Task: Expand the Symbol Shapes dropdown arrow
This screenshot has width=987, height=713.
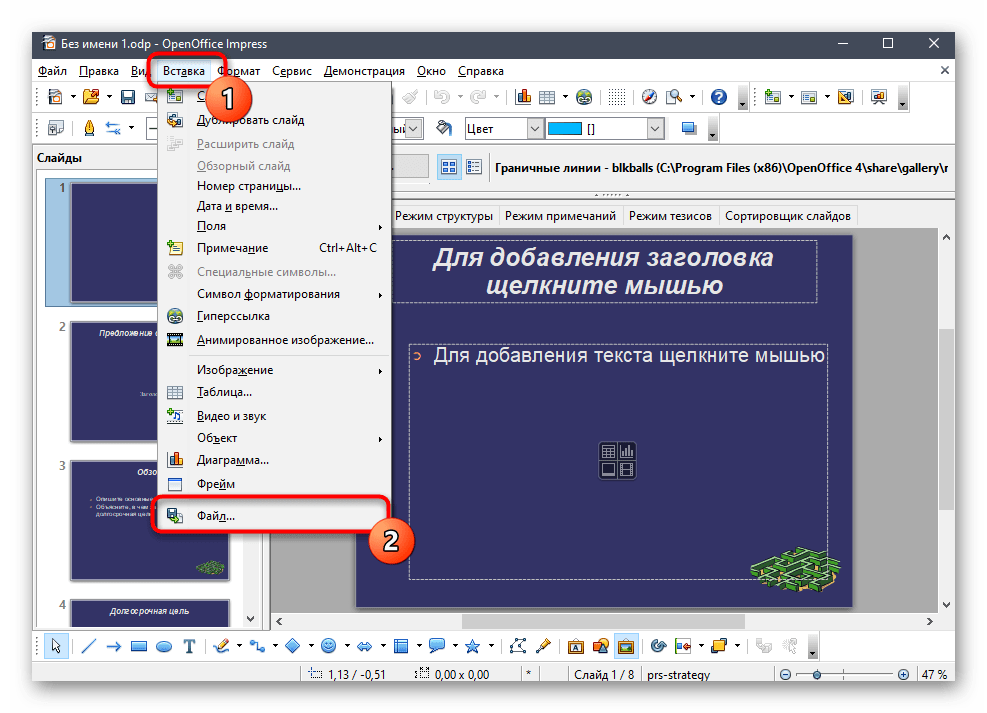Action: click(346, 646)
